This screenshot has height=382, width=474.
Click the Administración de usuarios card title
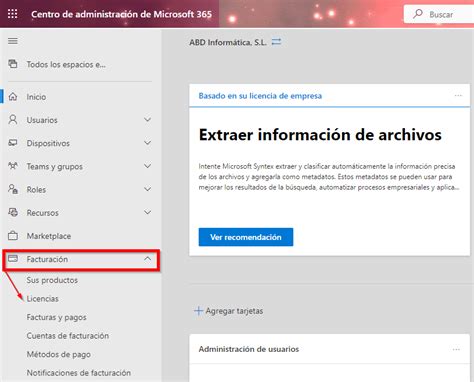coord(249,349)
